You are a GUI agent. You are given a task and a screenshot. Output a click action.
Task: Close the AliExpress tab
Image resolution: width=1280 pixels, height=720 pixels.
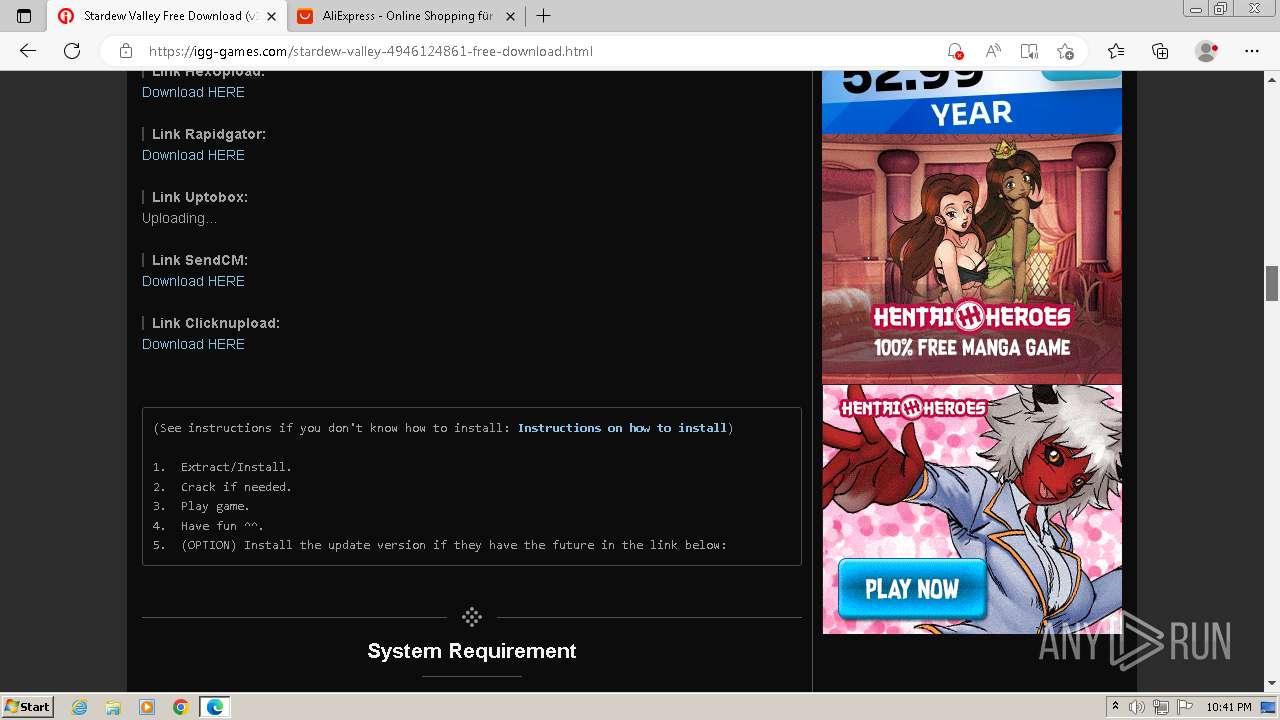pos(510,16)
